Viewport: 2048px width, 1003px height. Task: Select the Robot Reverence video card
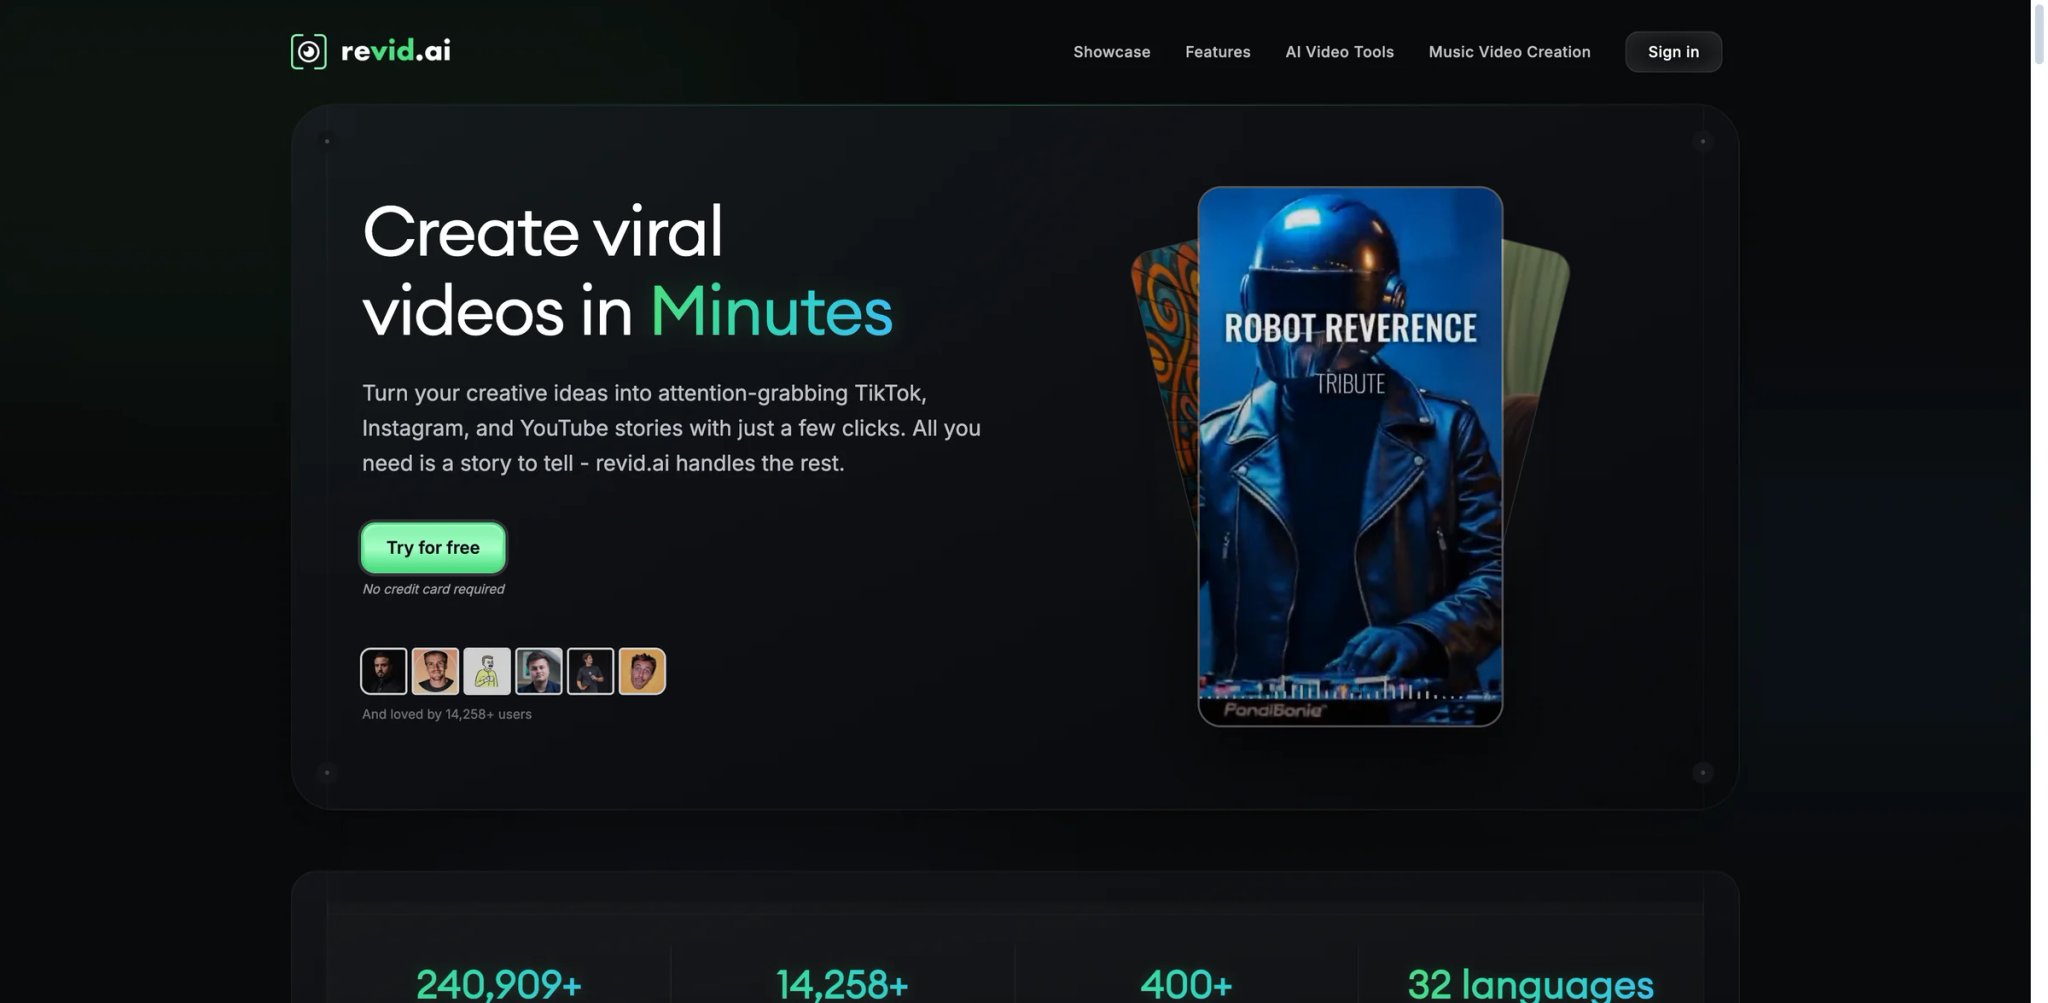pyautogui.click(x=1350, y=456)
